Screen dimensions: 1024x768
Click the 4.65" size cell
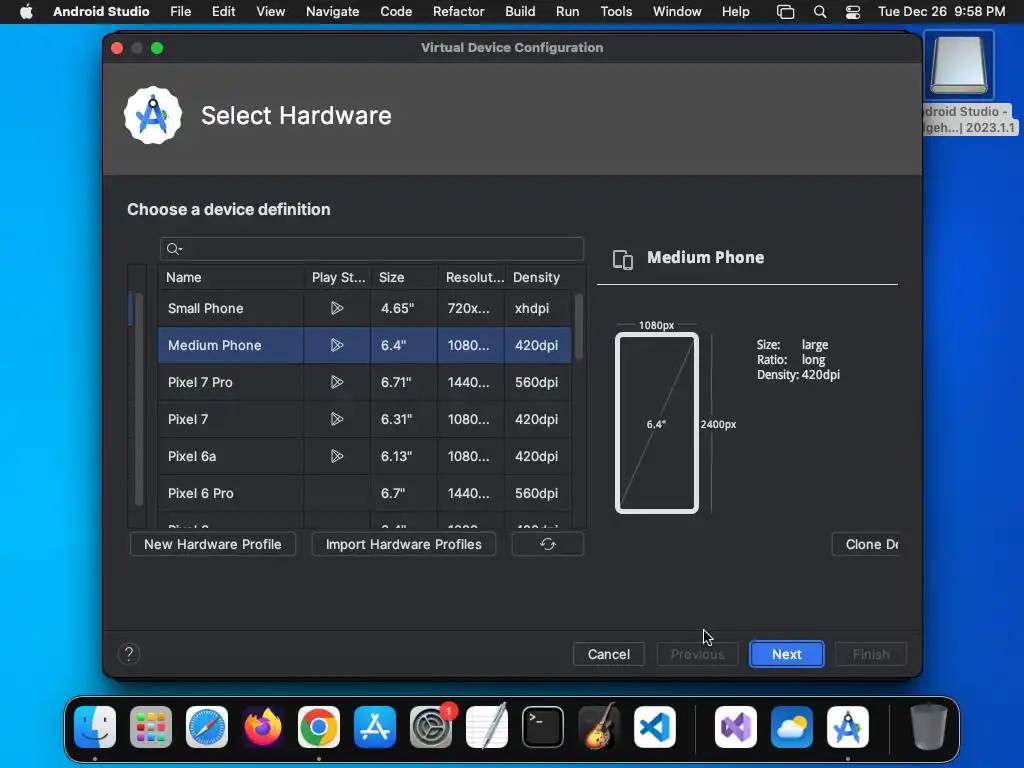point(404,308)
